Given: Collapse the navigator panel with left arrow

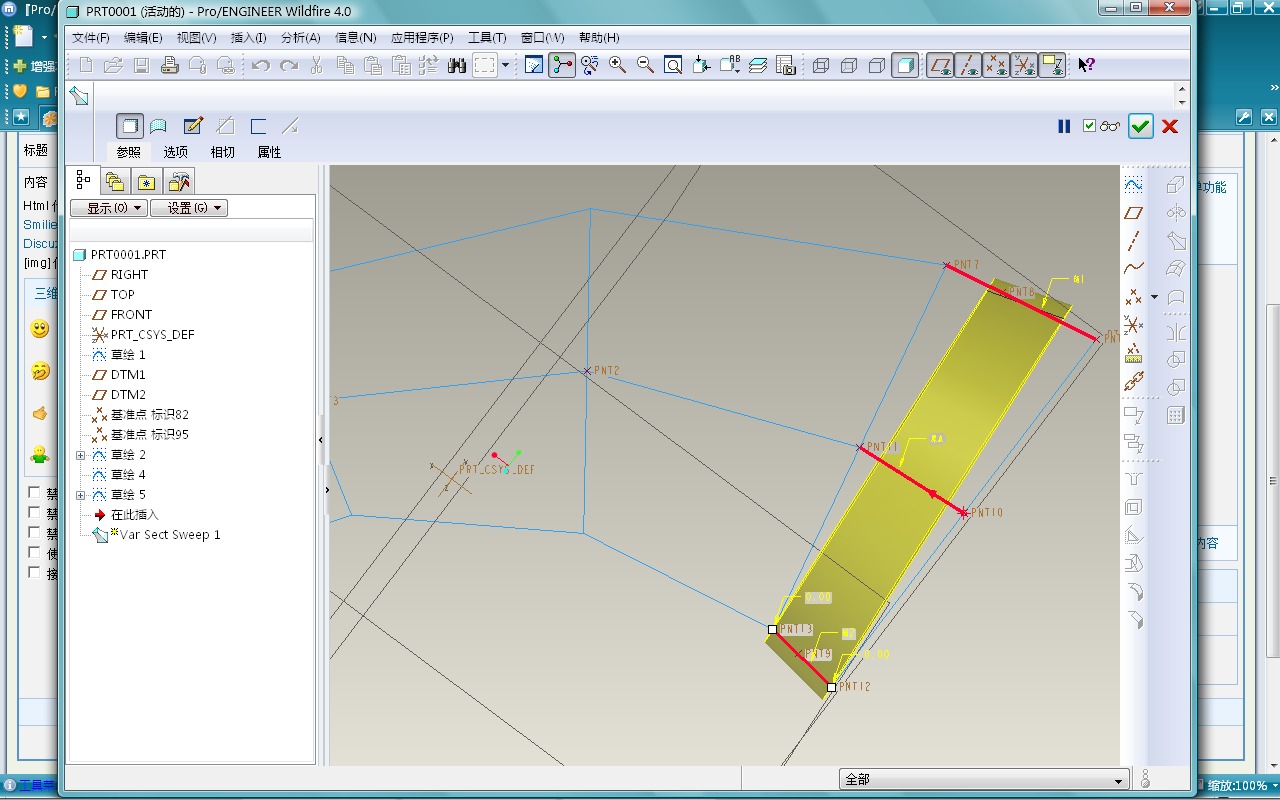Looking at the screenshot, I should pyautogui.click(x=322, y=440).
